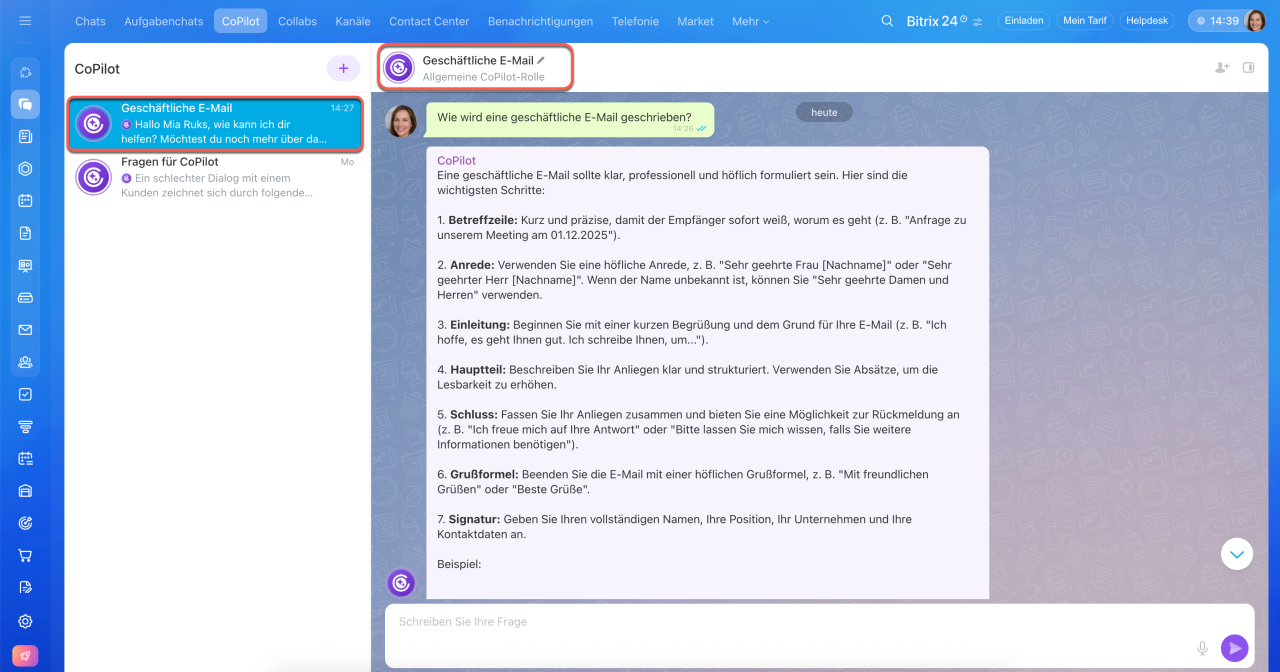
Task: Open the tasks checkmark sidebar icon
Action: (25, 394)
